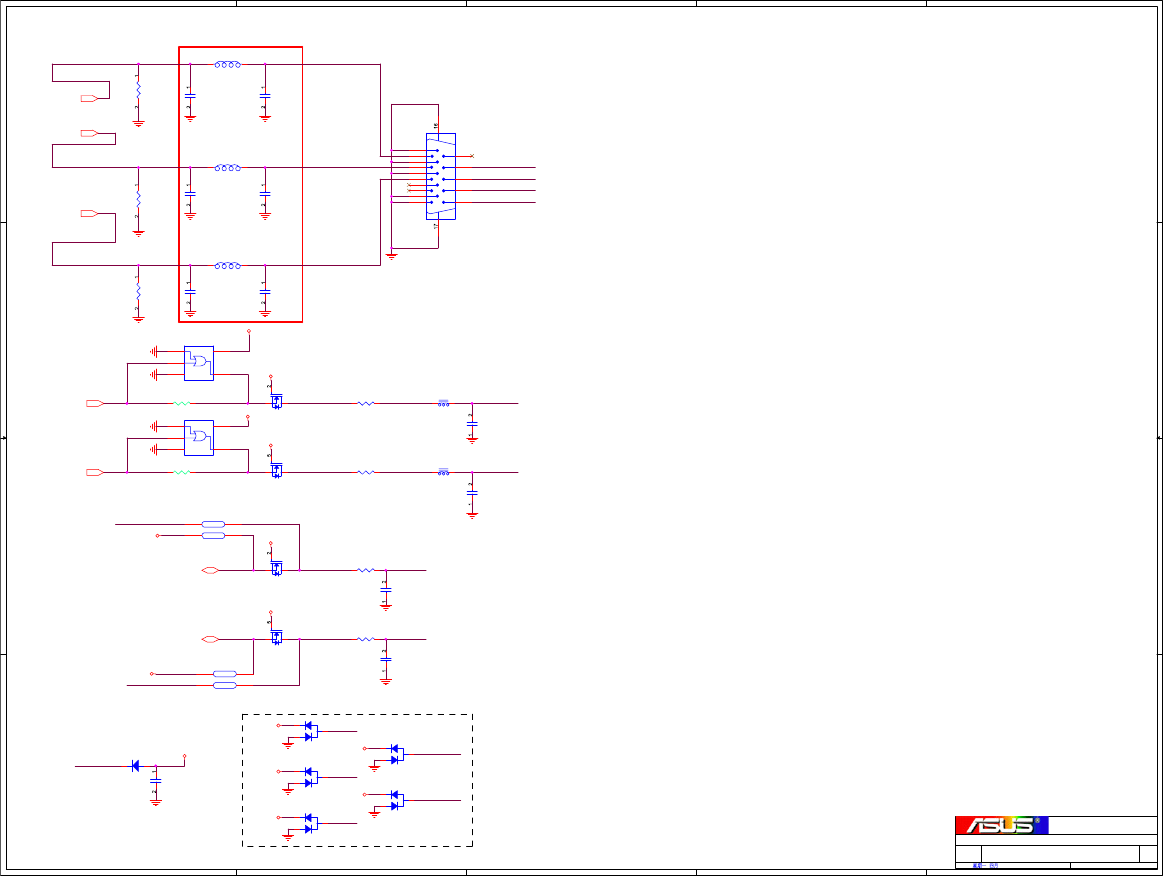Click the top-left dual diode in dashed box
This screenshot has height=876, width=1163.
311,731
